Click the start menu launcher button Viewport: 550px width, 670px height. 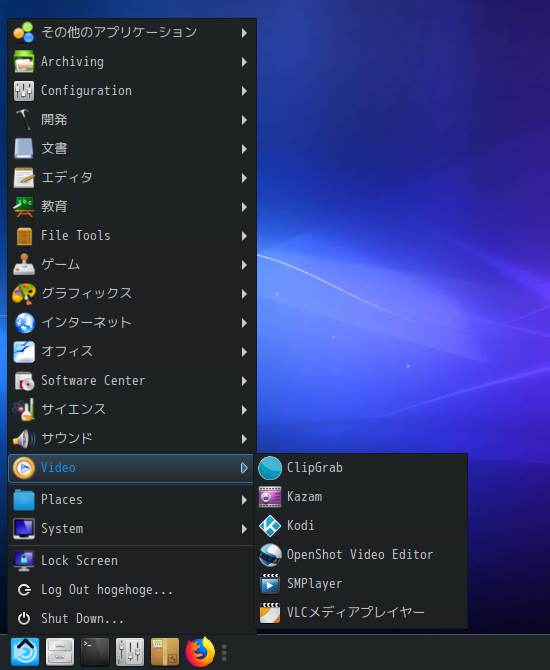pos(25,652)
